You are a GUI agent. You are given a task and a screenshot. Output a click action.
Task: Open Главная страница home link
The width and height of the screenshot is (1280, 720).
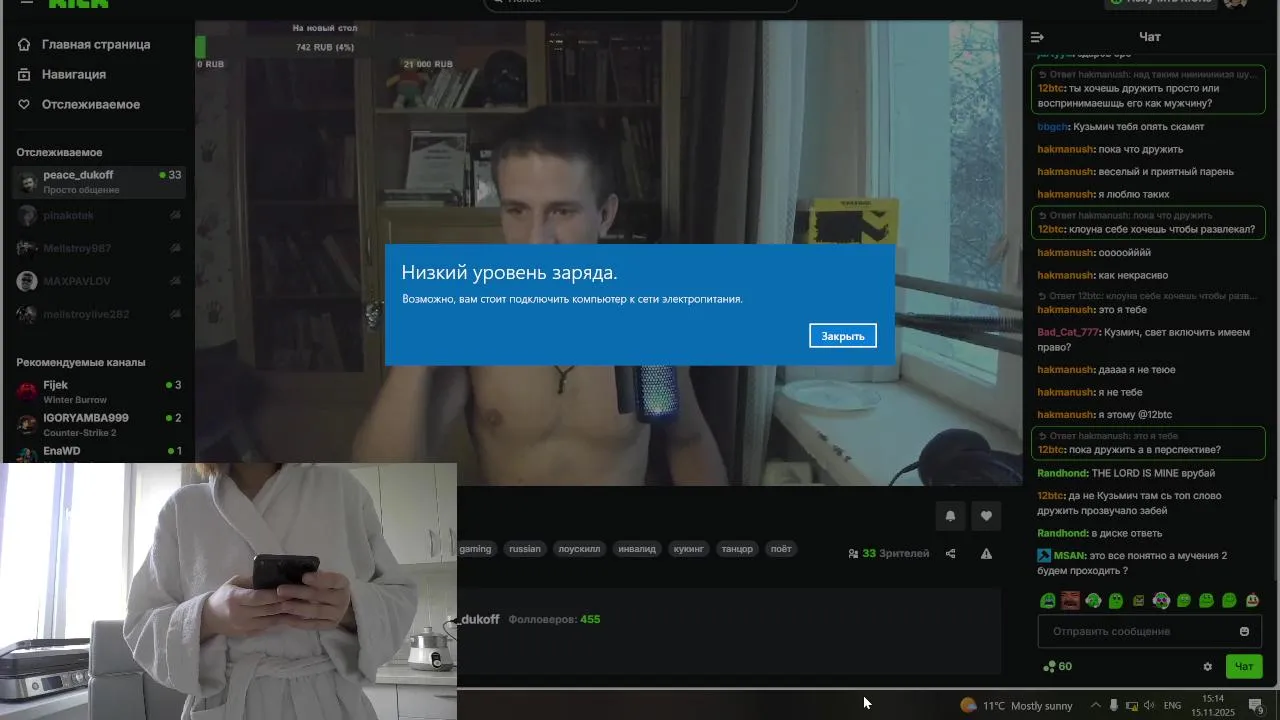(x=96, y=44)
